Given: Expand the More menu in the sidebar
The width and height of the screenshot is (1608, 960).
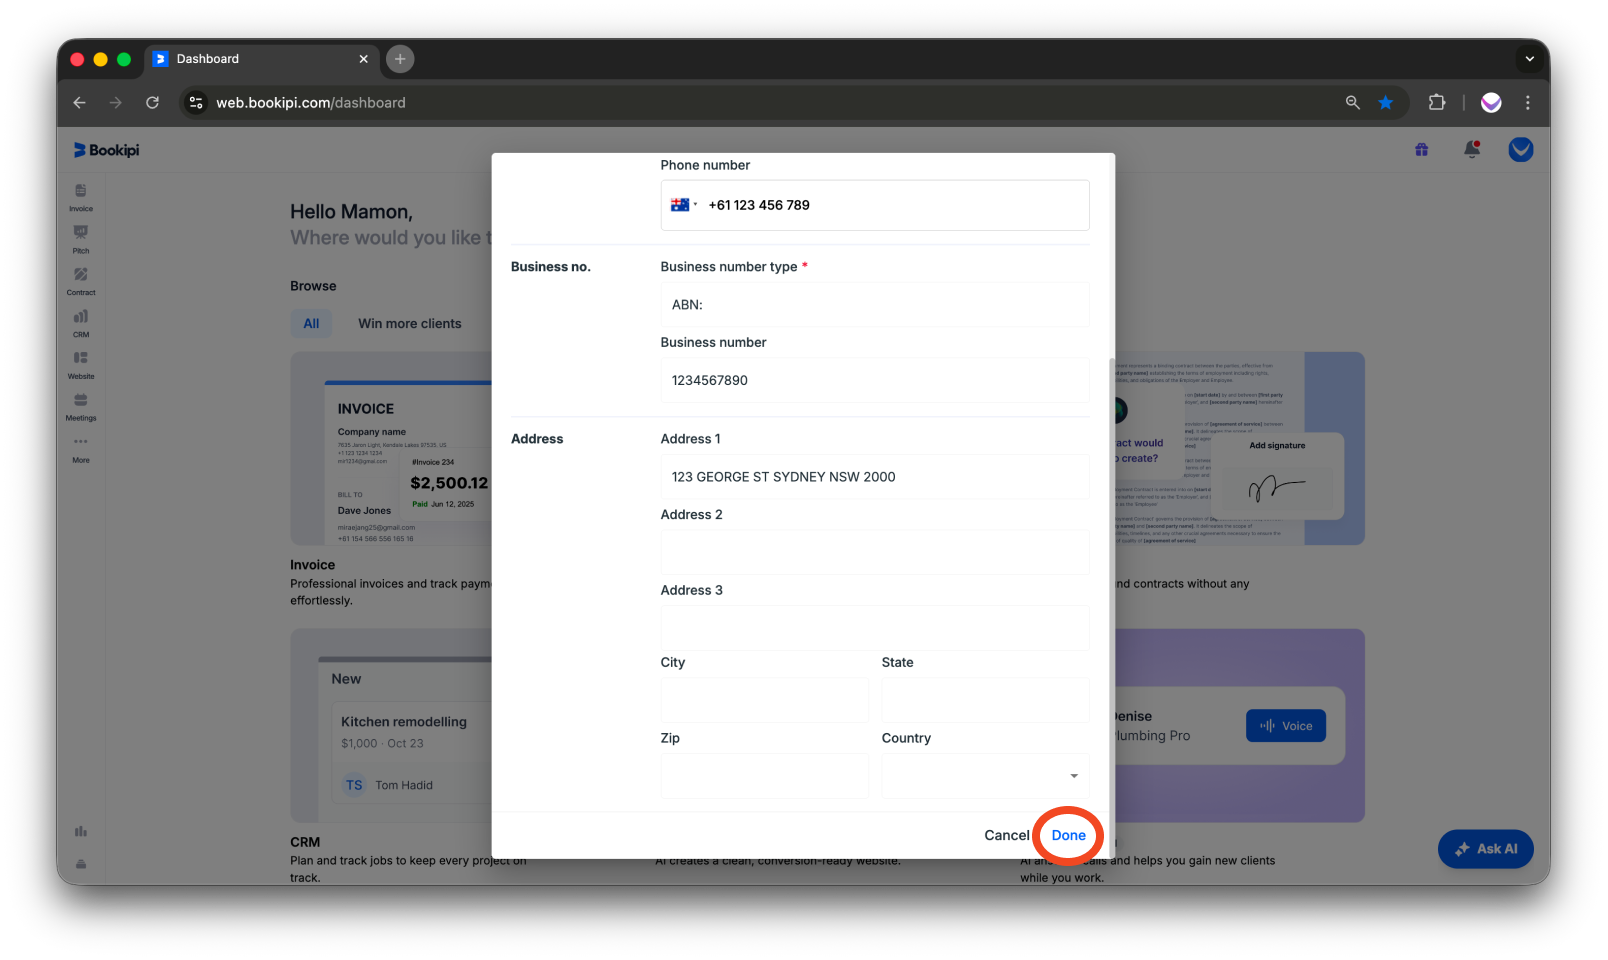Looking at the screenshot, I should [80, 449].
